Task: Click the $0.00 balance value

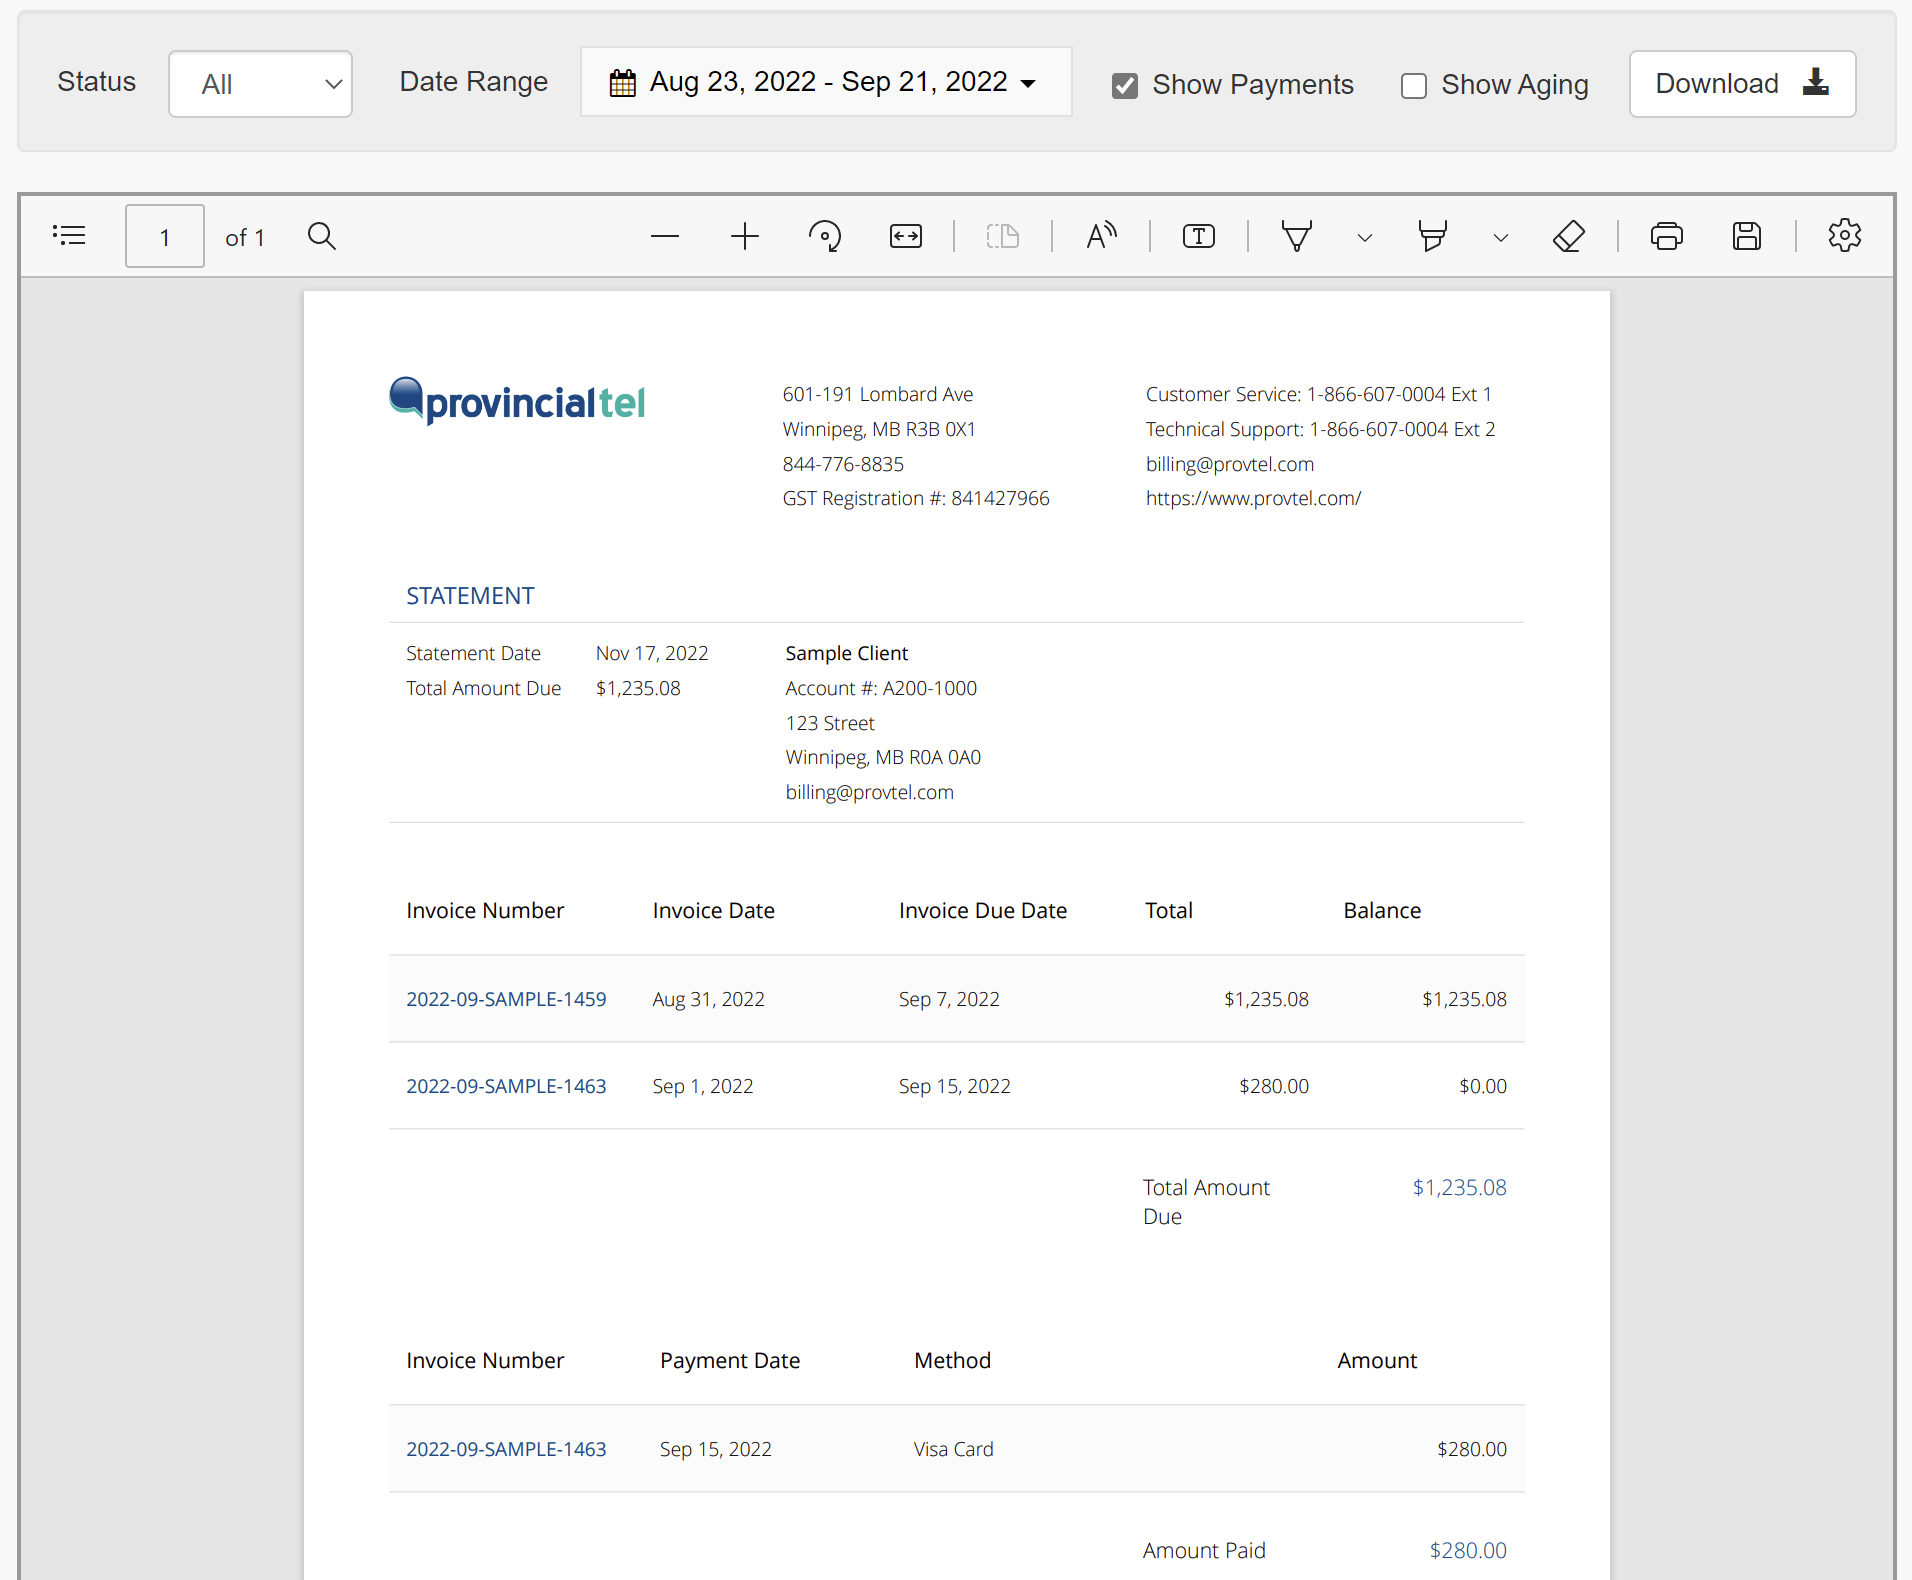Action: tap(1483, 1086)
